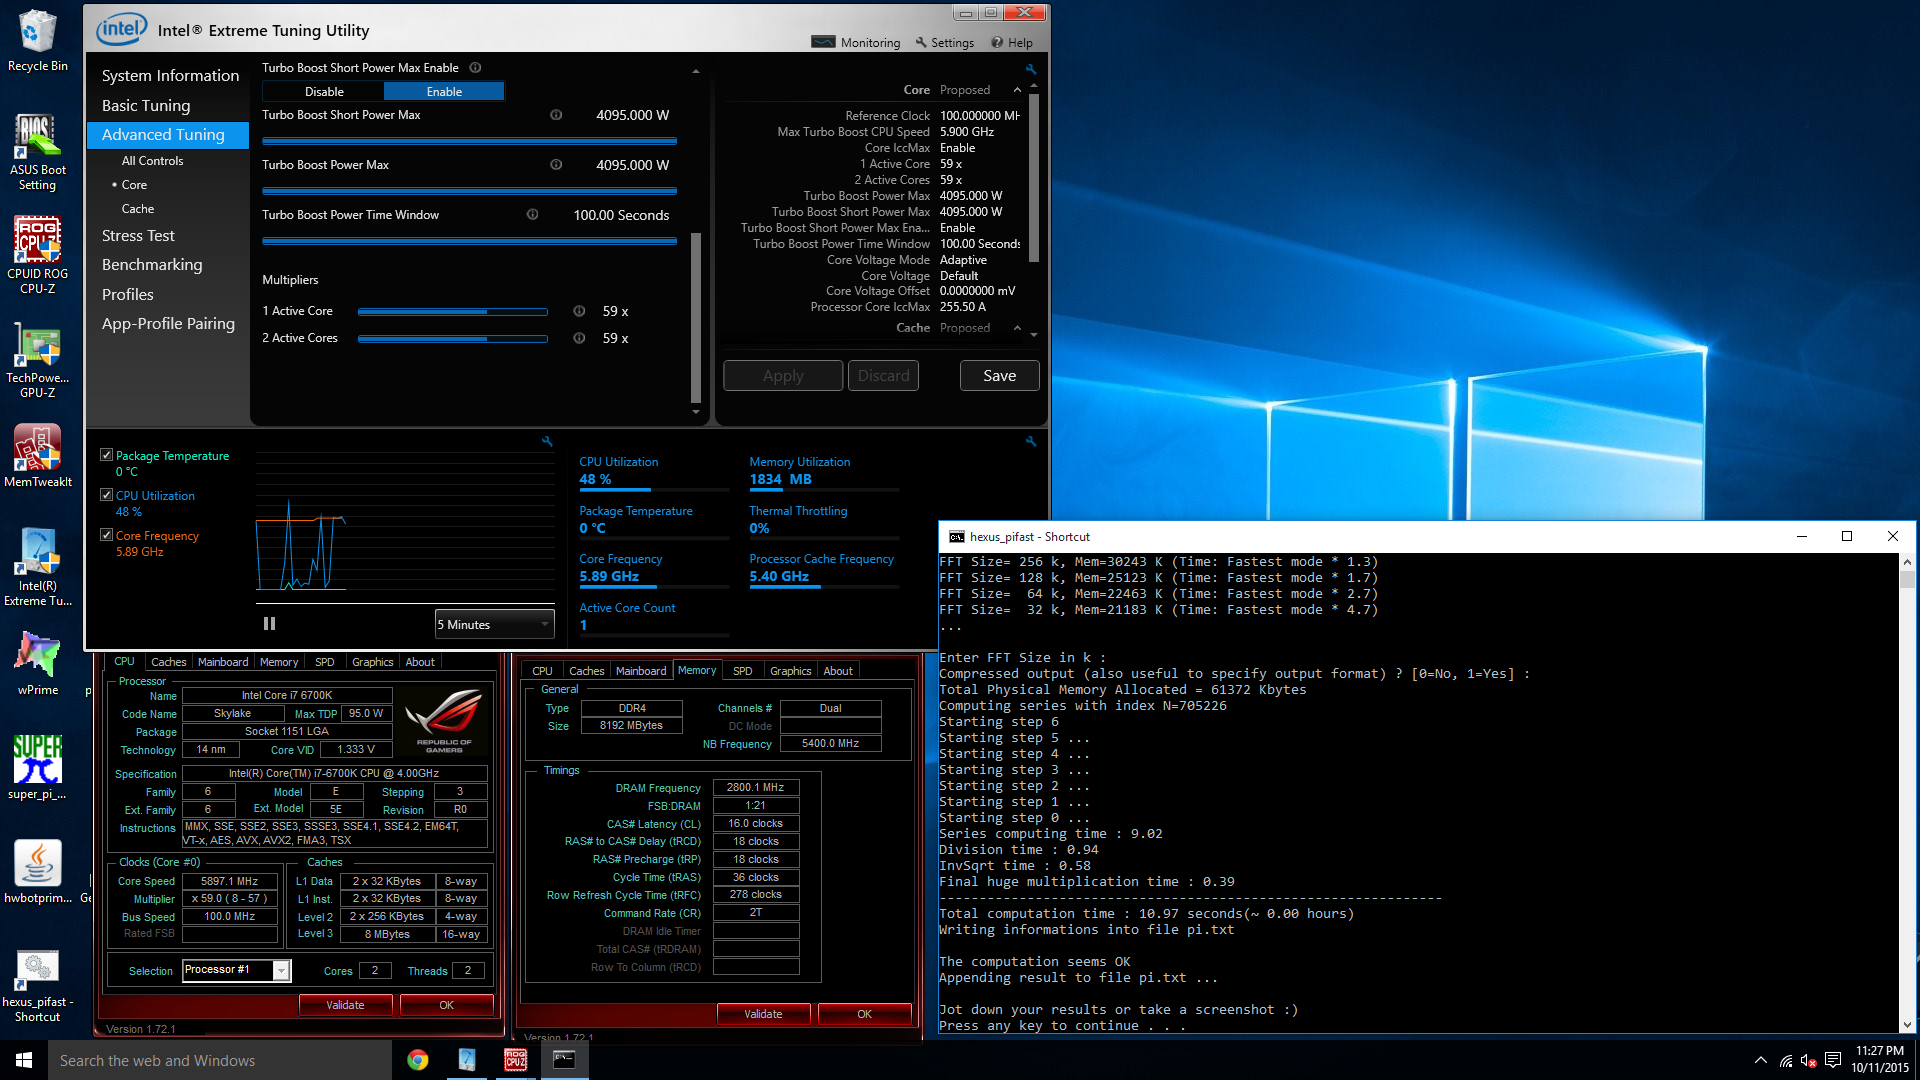Screen dimensions: 1920x1080
Task: Click Save button in Intel XTU
Action: [x=999, y=376]
